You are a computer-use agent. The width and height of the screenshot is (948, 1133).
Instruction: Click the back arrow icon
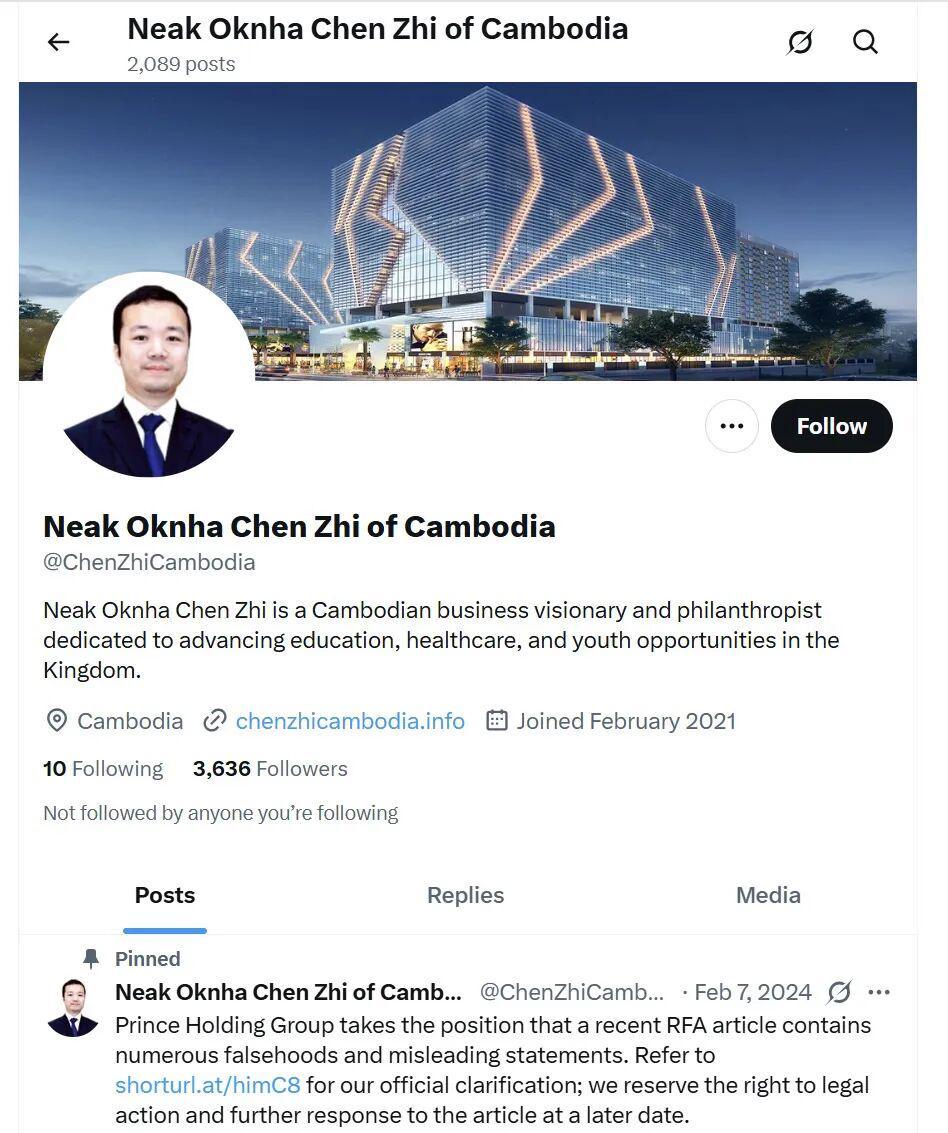[x=59, y=42]
